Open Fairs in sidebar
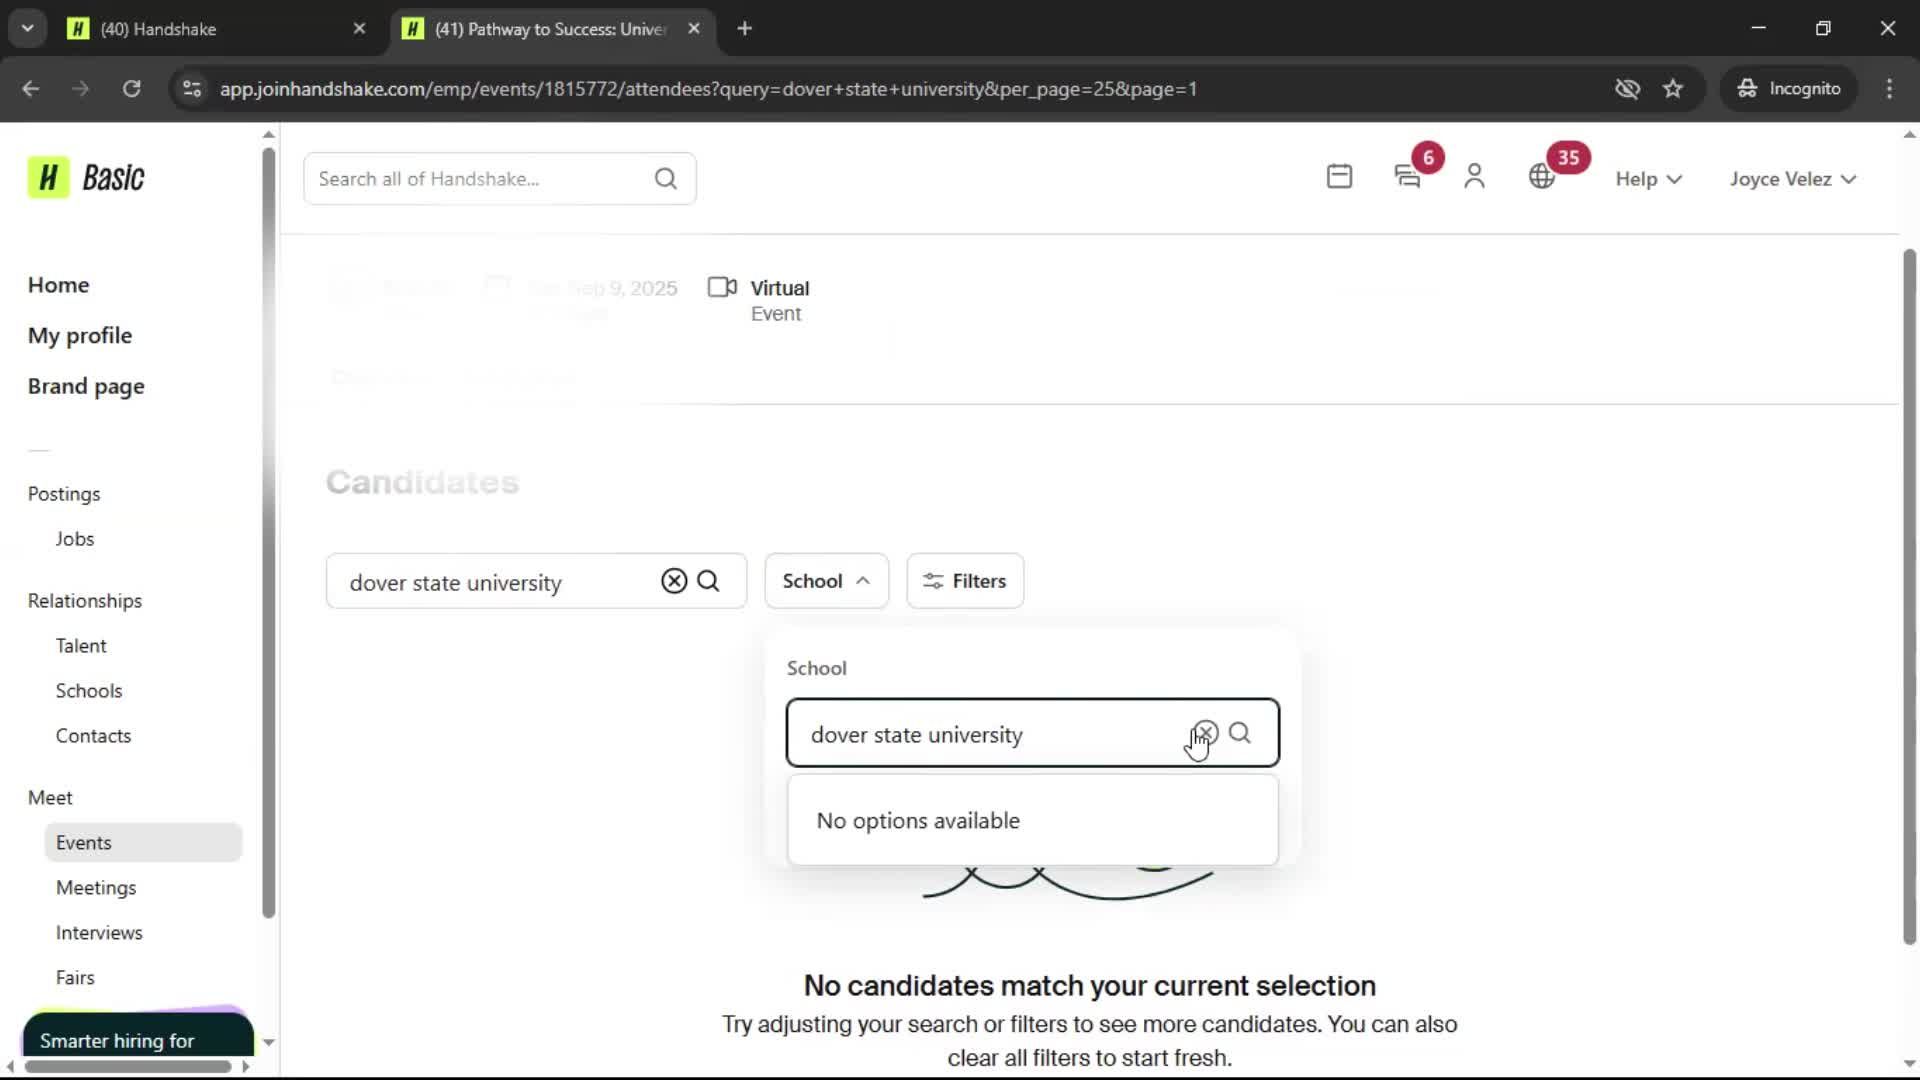This screenshot has height=1080, width=1920. (75, 978)
